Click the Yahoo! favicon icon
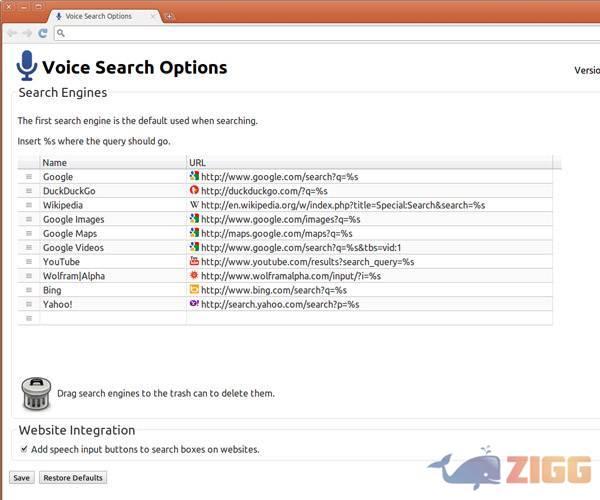The image size is (600, 500). tap(194, 304)
